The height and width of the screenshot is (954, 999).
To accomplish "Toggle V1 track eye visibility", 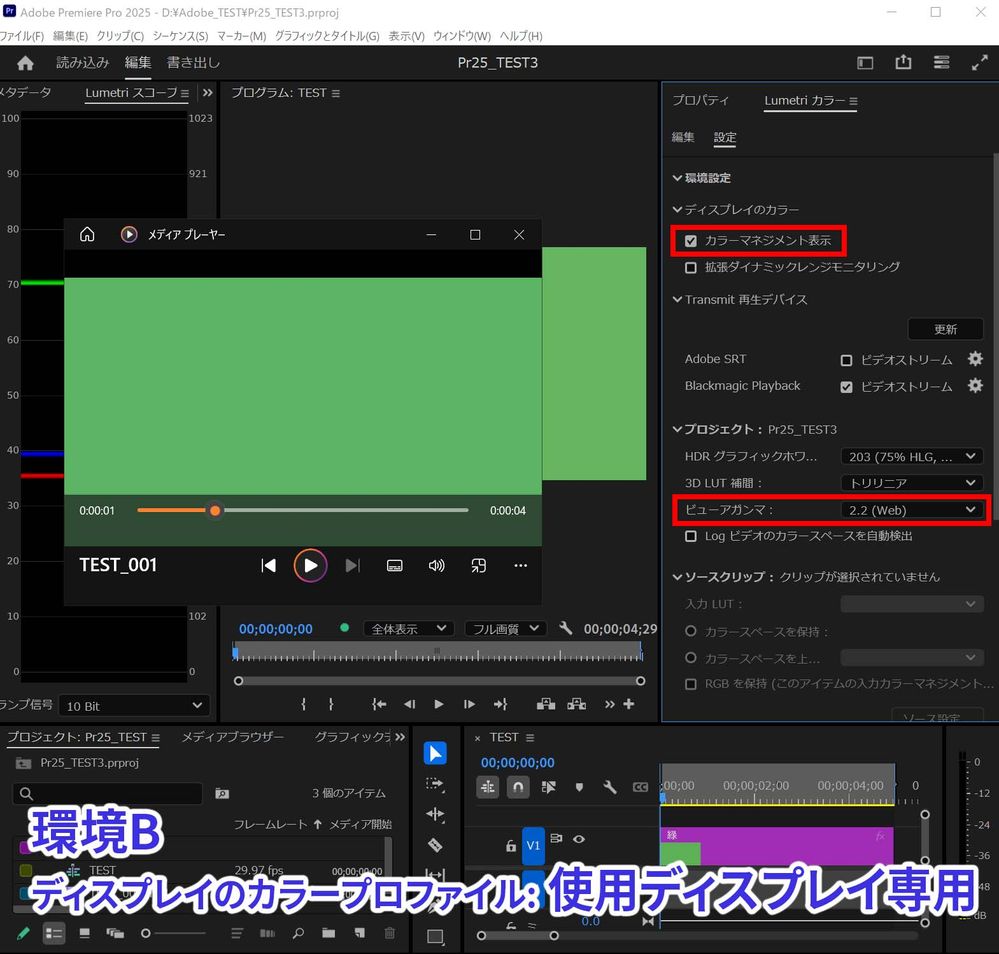I will pyautogui.click(x=578, y=839).
